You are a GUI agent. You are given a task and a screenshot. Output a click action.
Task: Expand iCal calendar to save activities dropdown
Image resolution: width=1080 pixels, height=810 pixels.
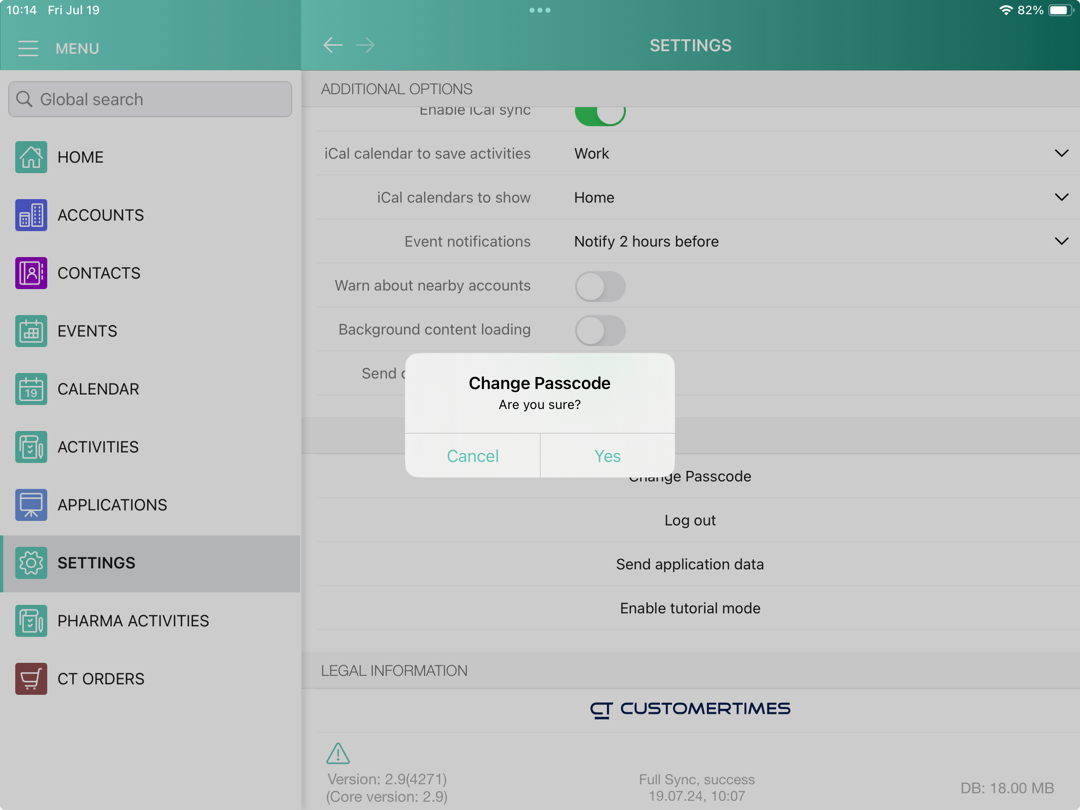coord(1061,154)
